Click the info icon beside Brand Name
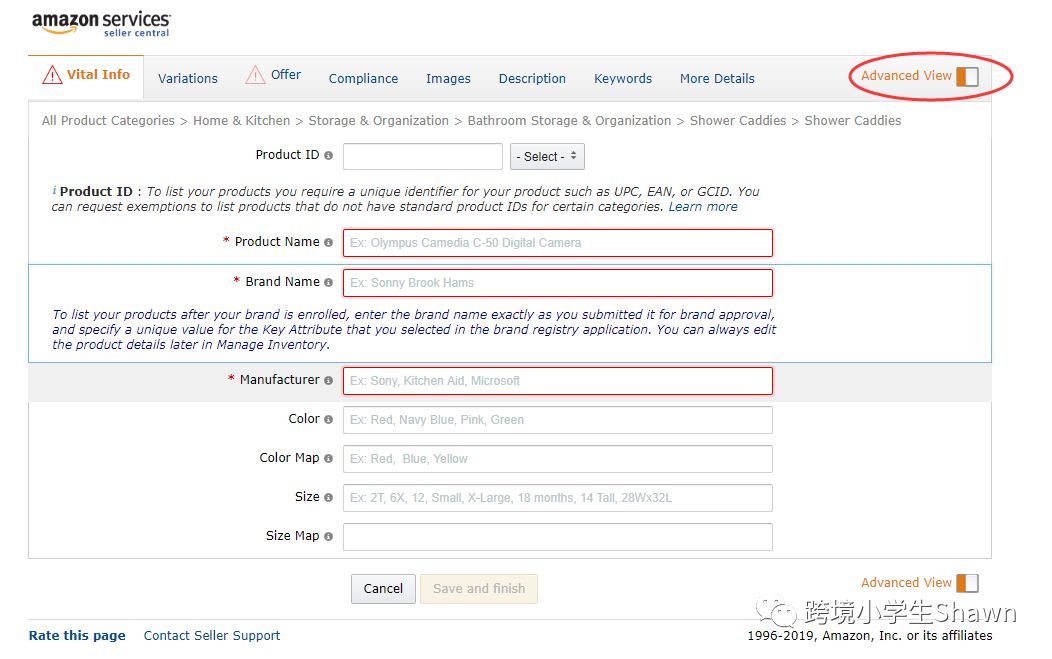Image resolution: width=1052 pixels, height=659 pixels. click(x=328, y=283)
